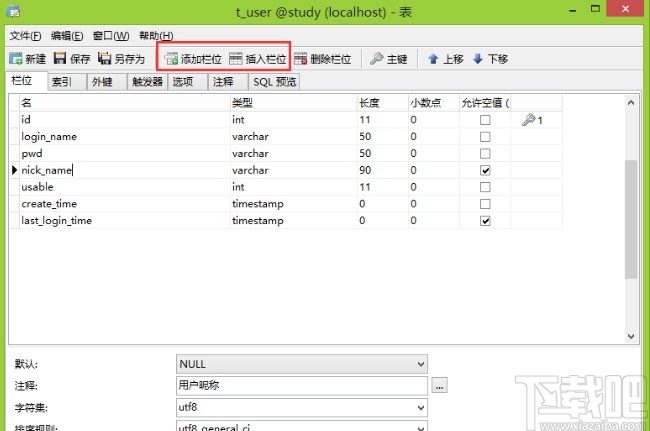650x431 pixels.
Task: Open the 帮助(H) menu
Action: point(156,36)
